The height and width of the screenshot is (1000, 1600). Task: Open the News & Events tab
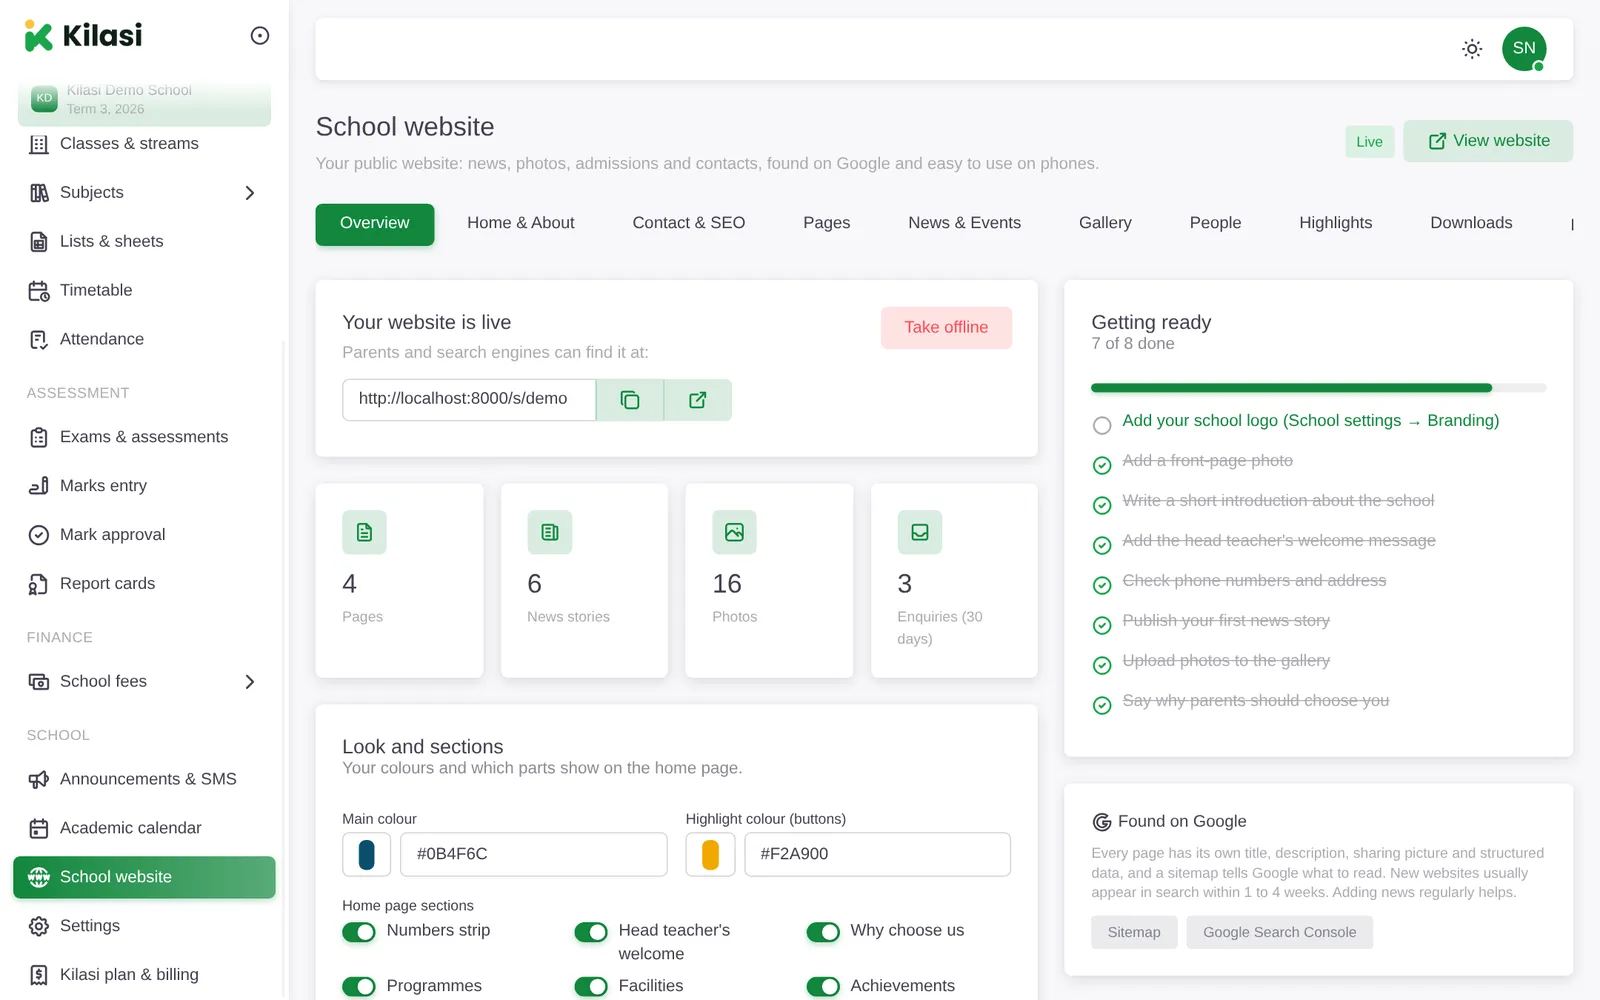(x=965, y=224)
